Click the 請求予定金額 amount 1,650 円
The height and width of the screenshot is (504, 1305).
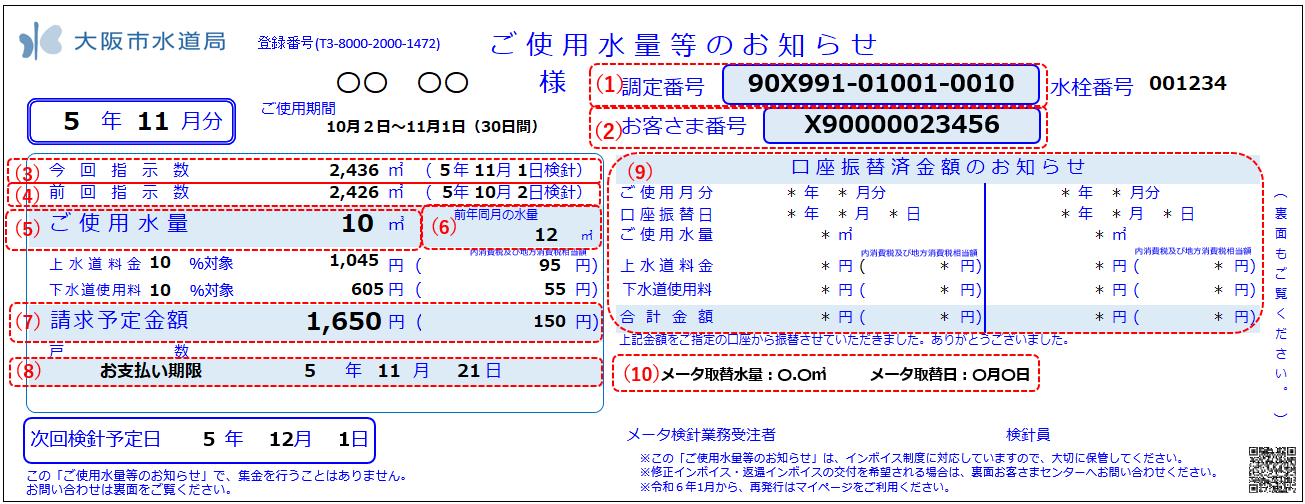(356, 322)
